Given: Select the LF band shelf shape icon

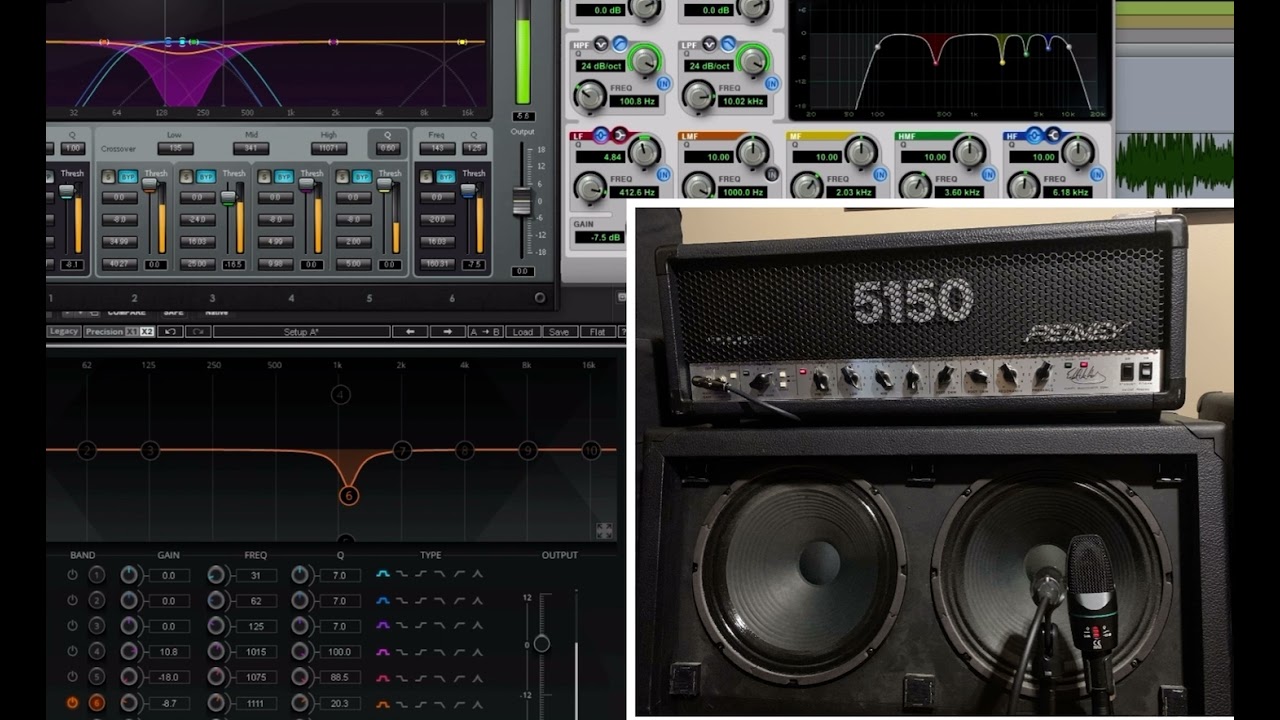Looking at the screenshot, I should 620,135.
